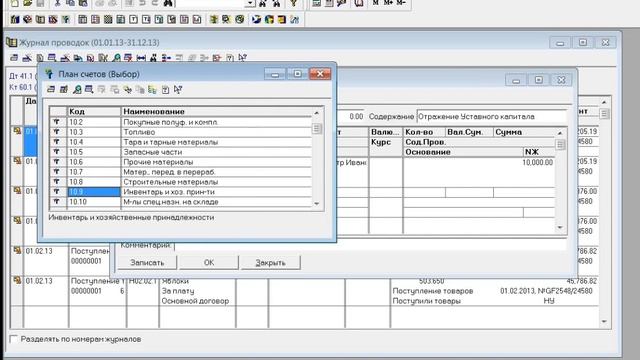Click the ОК button
Screen dimensions: 640x360
point(209,262)
